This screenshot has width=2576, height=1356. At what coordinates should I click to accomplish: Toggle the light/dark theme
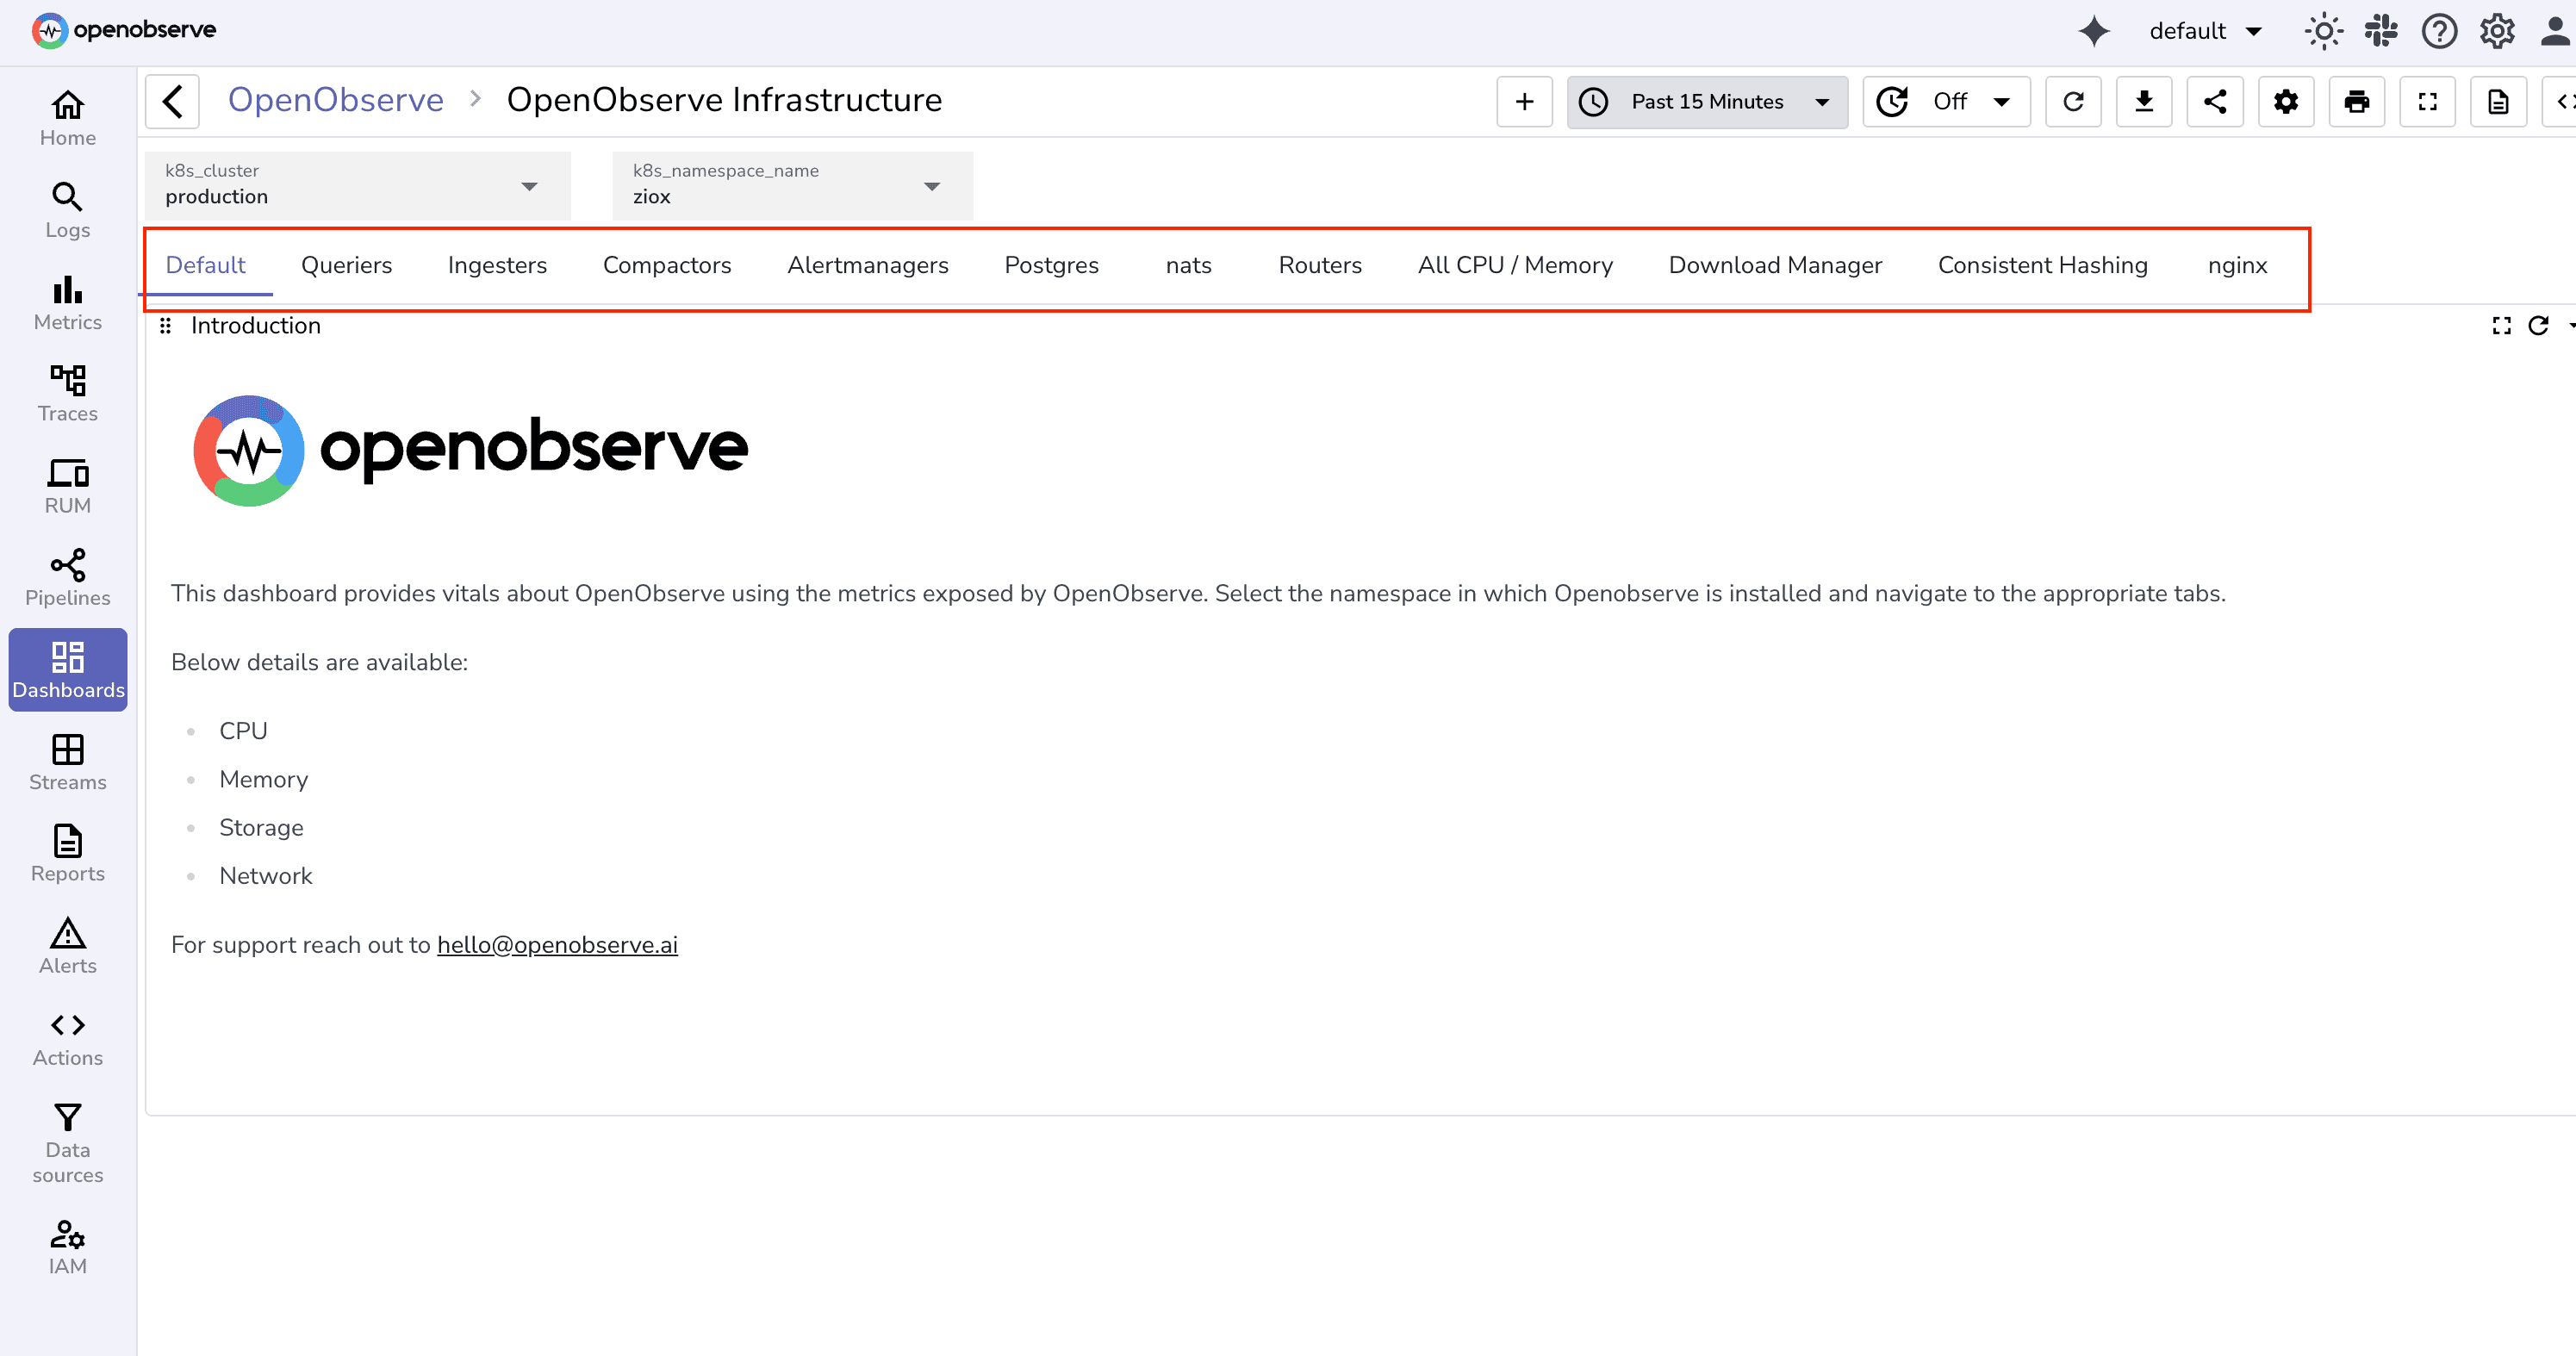[x=2324, y=31]
